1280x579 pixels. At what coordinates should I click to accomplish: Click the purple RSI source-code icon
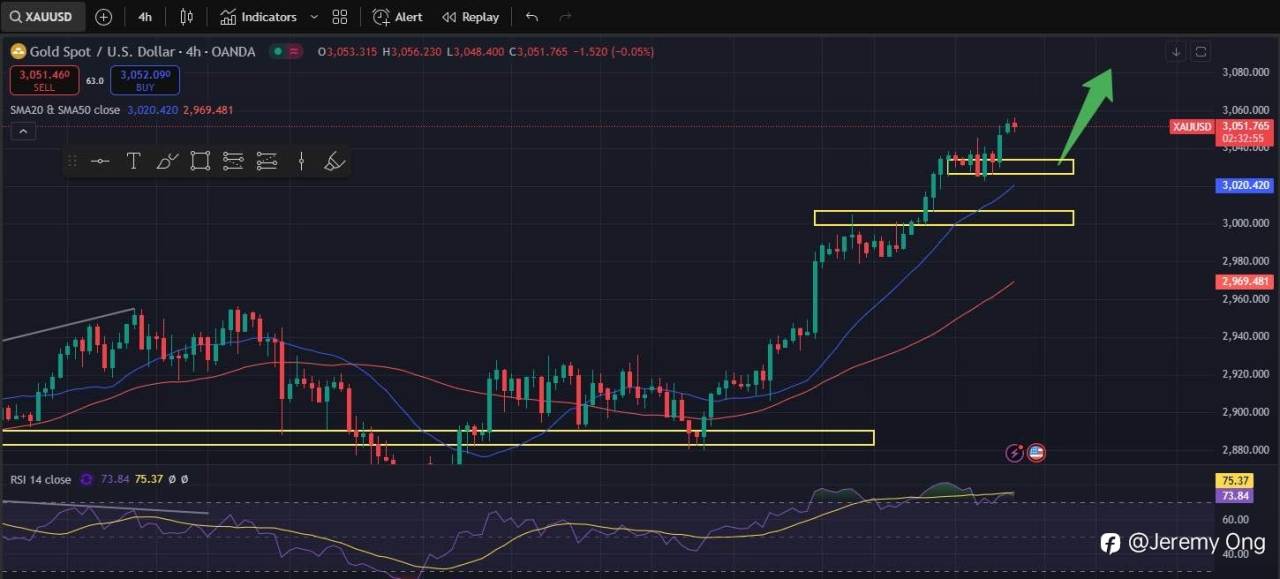click(87, 480)
